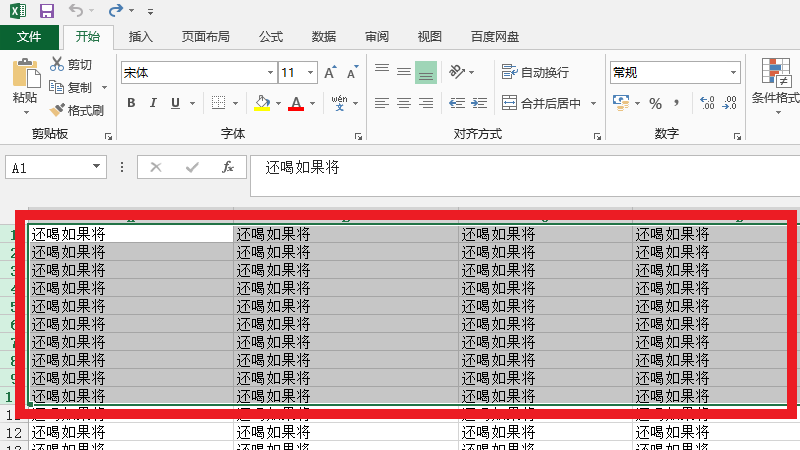Open the font name 宋体 combo box
Screen dimensions: 800x450
[x=199, y=72]
